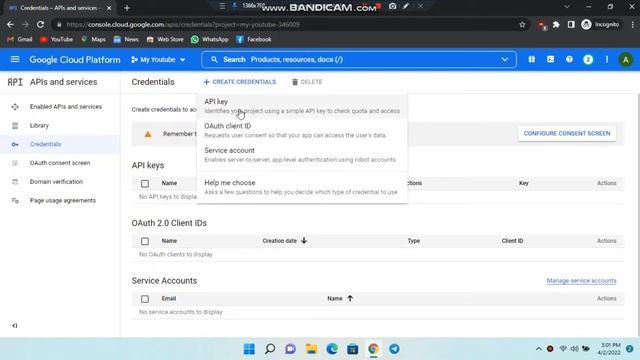Open the Windows Start menu
Image resolution: width=640 pixels, height=360 pixels.
pyautogui.click(x=249, y=349)
